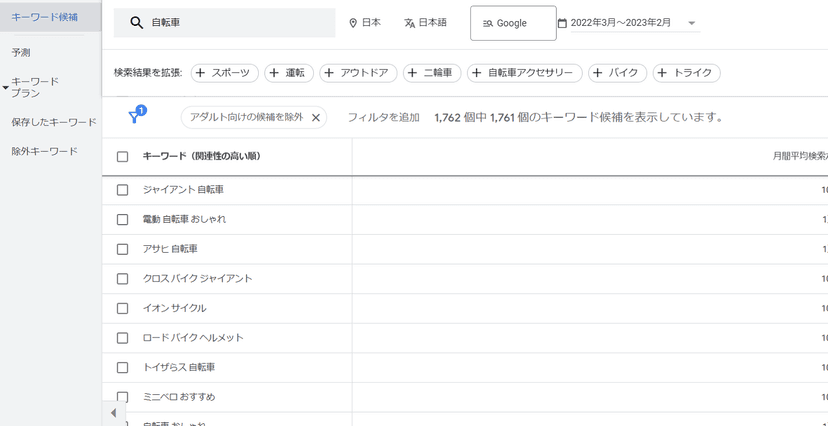The height and width of the screenshot is (426, 828).
Task: Click the 1,762 個中 1,761 個 count text
Action: (480, 118)
